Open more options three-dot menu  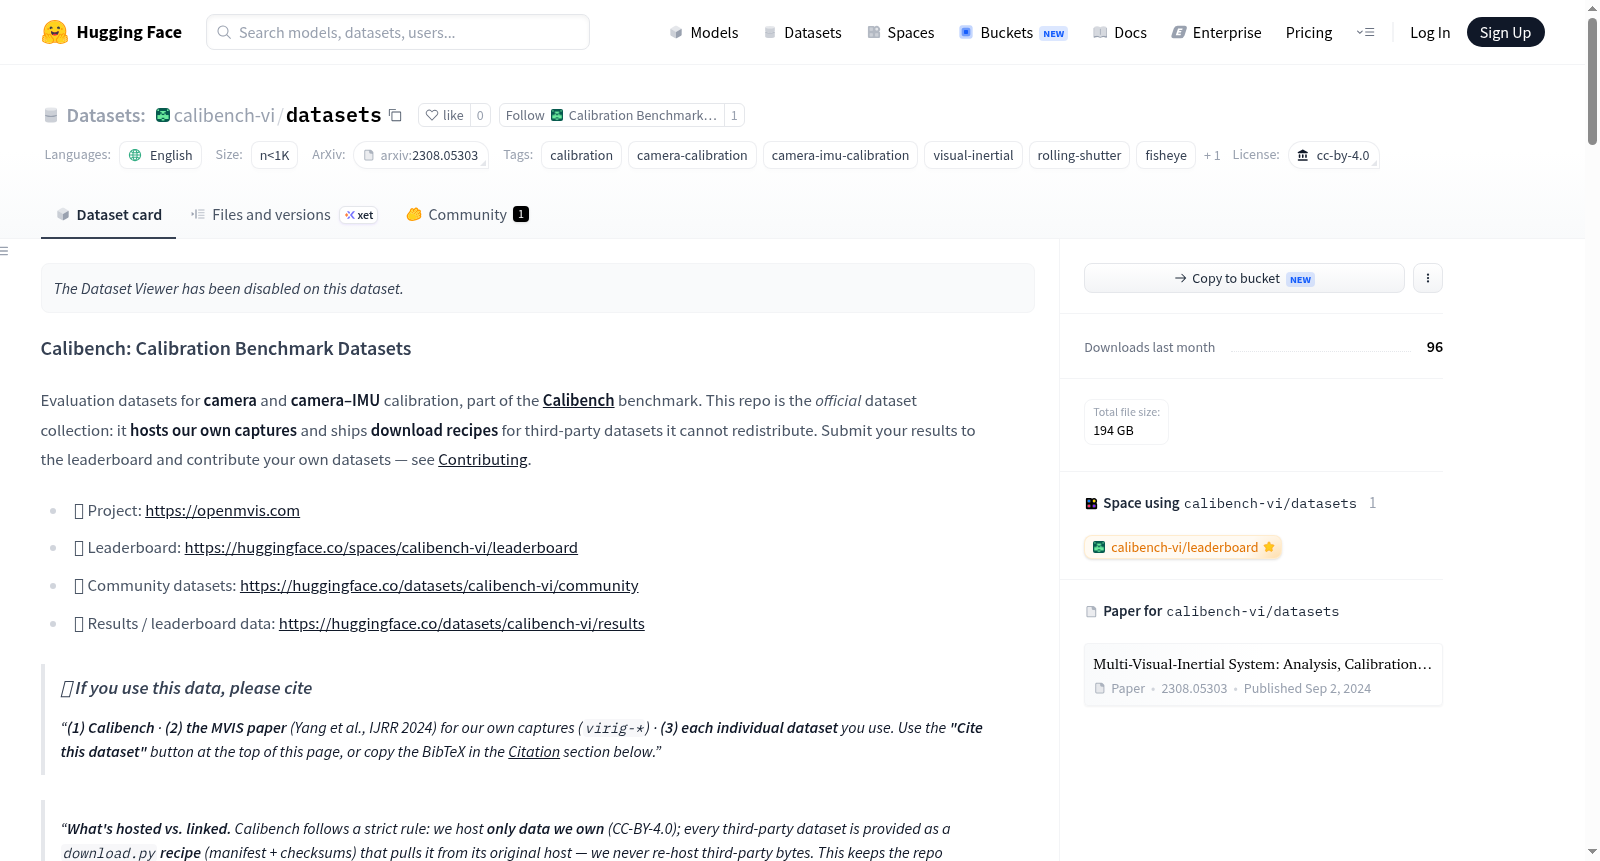[1428, 278]
